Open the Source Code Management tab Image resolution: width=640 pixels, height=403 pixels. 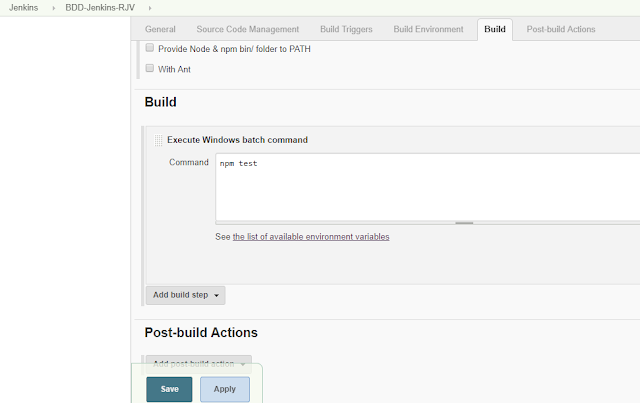[247, 29]
